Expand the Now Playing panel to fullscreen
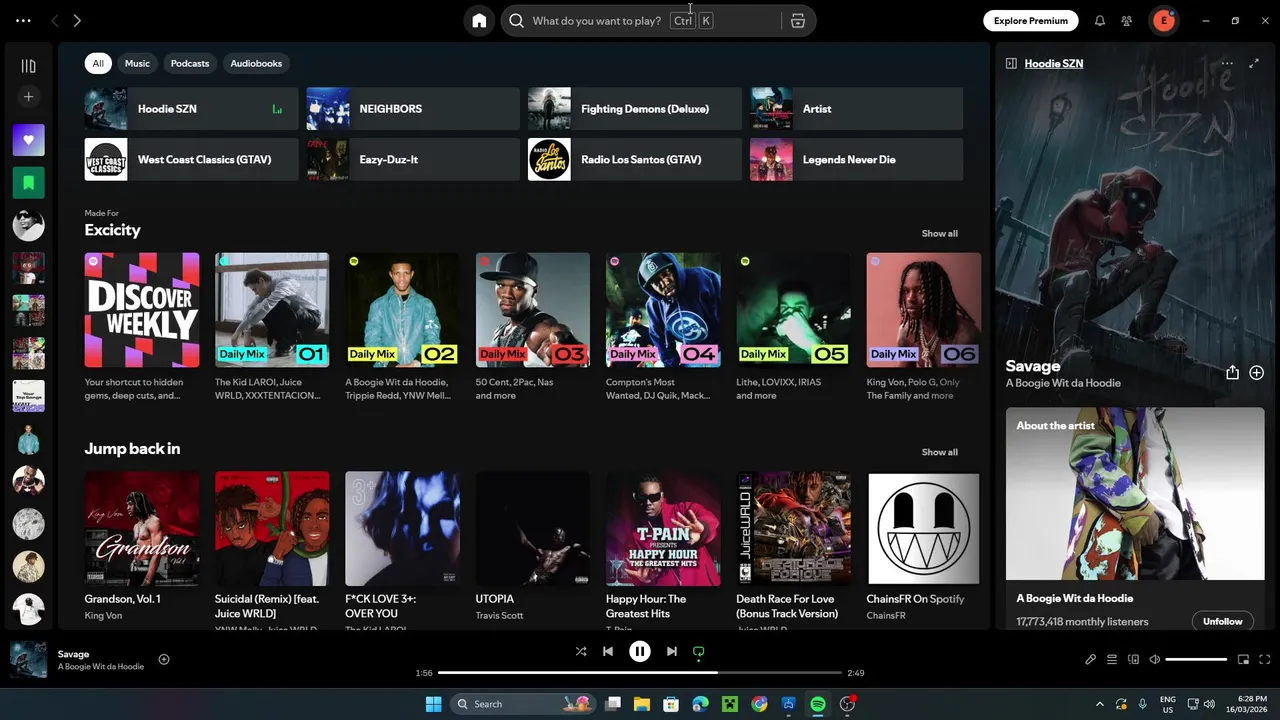 tap(1255, 63)
